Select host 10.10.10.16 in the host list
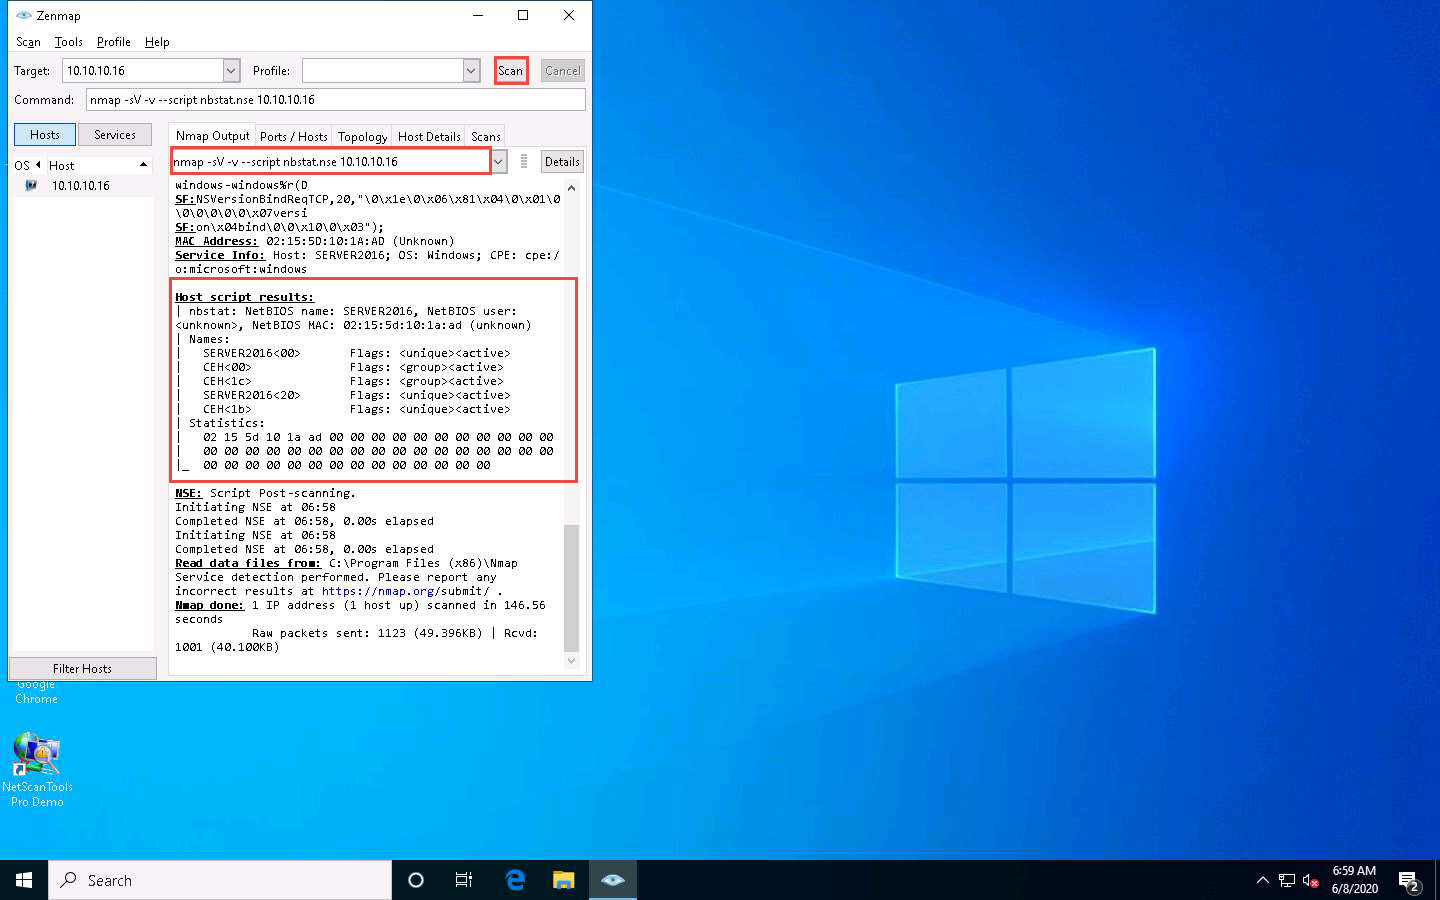The width and height of the screenshot is (1440, 900). [81, 186]
